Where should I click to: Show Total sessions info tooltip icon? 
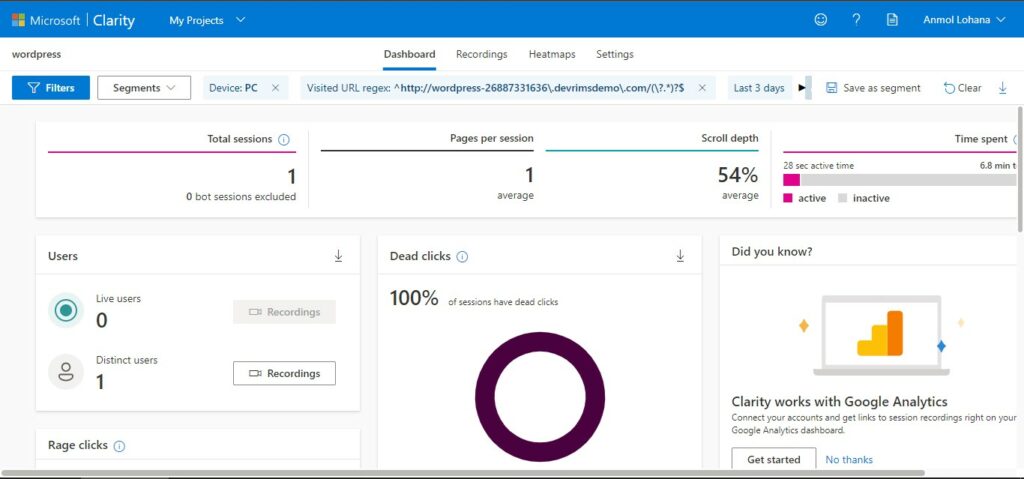283,139
